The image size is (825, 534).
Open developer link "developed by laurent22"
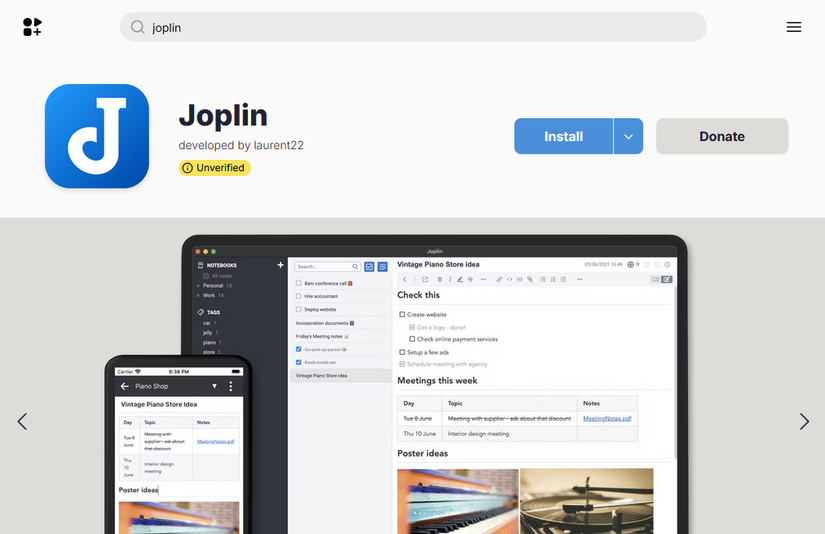(x=241, y=145)
